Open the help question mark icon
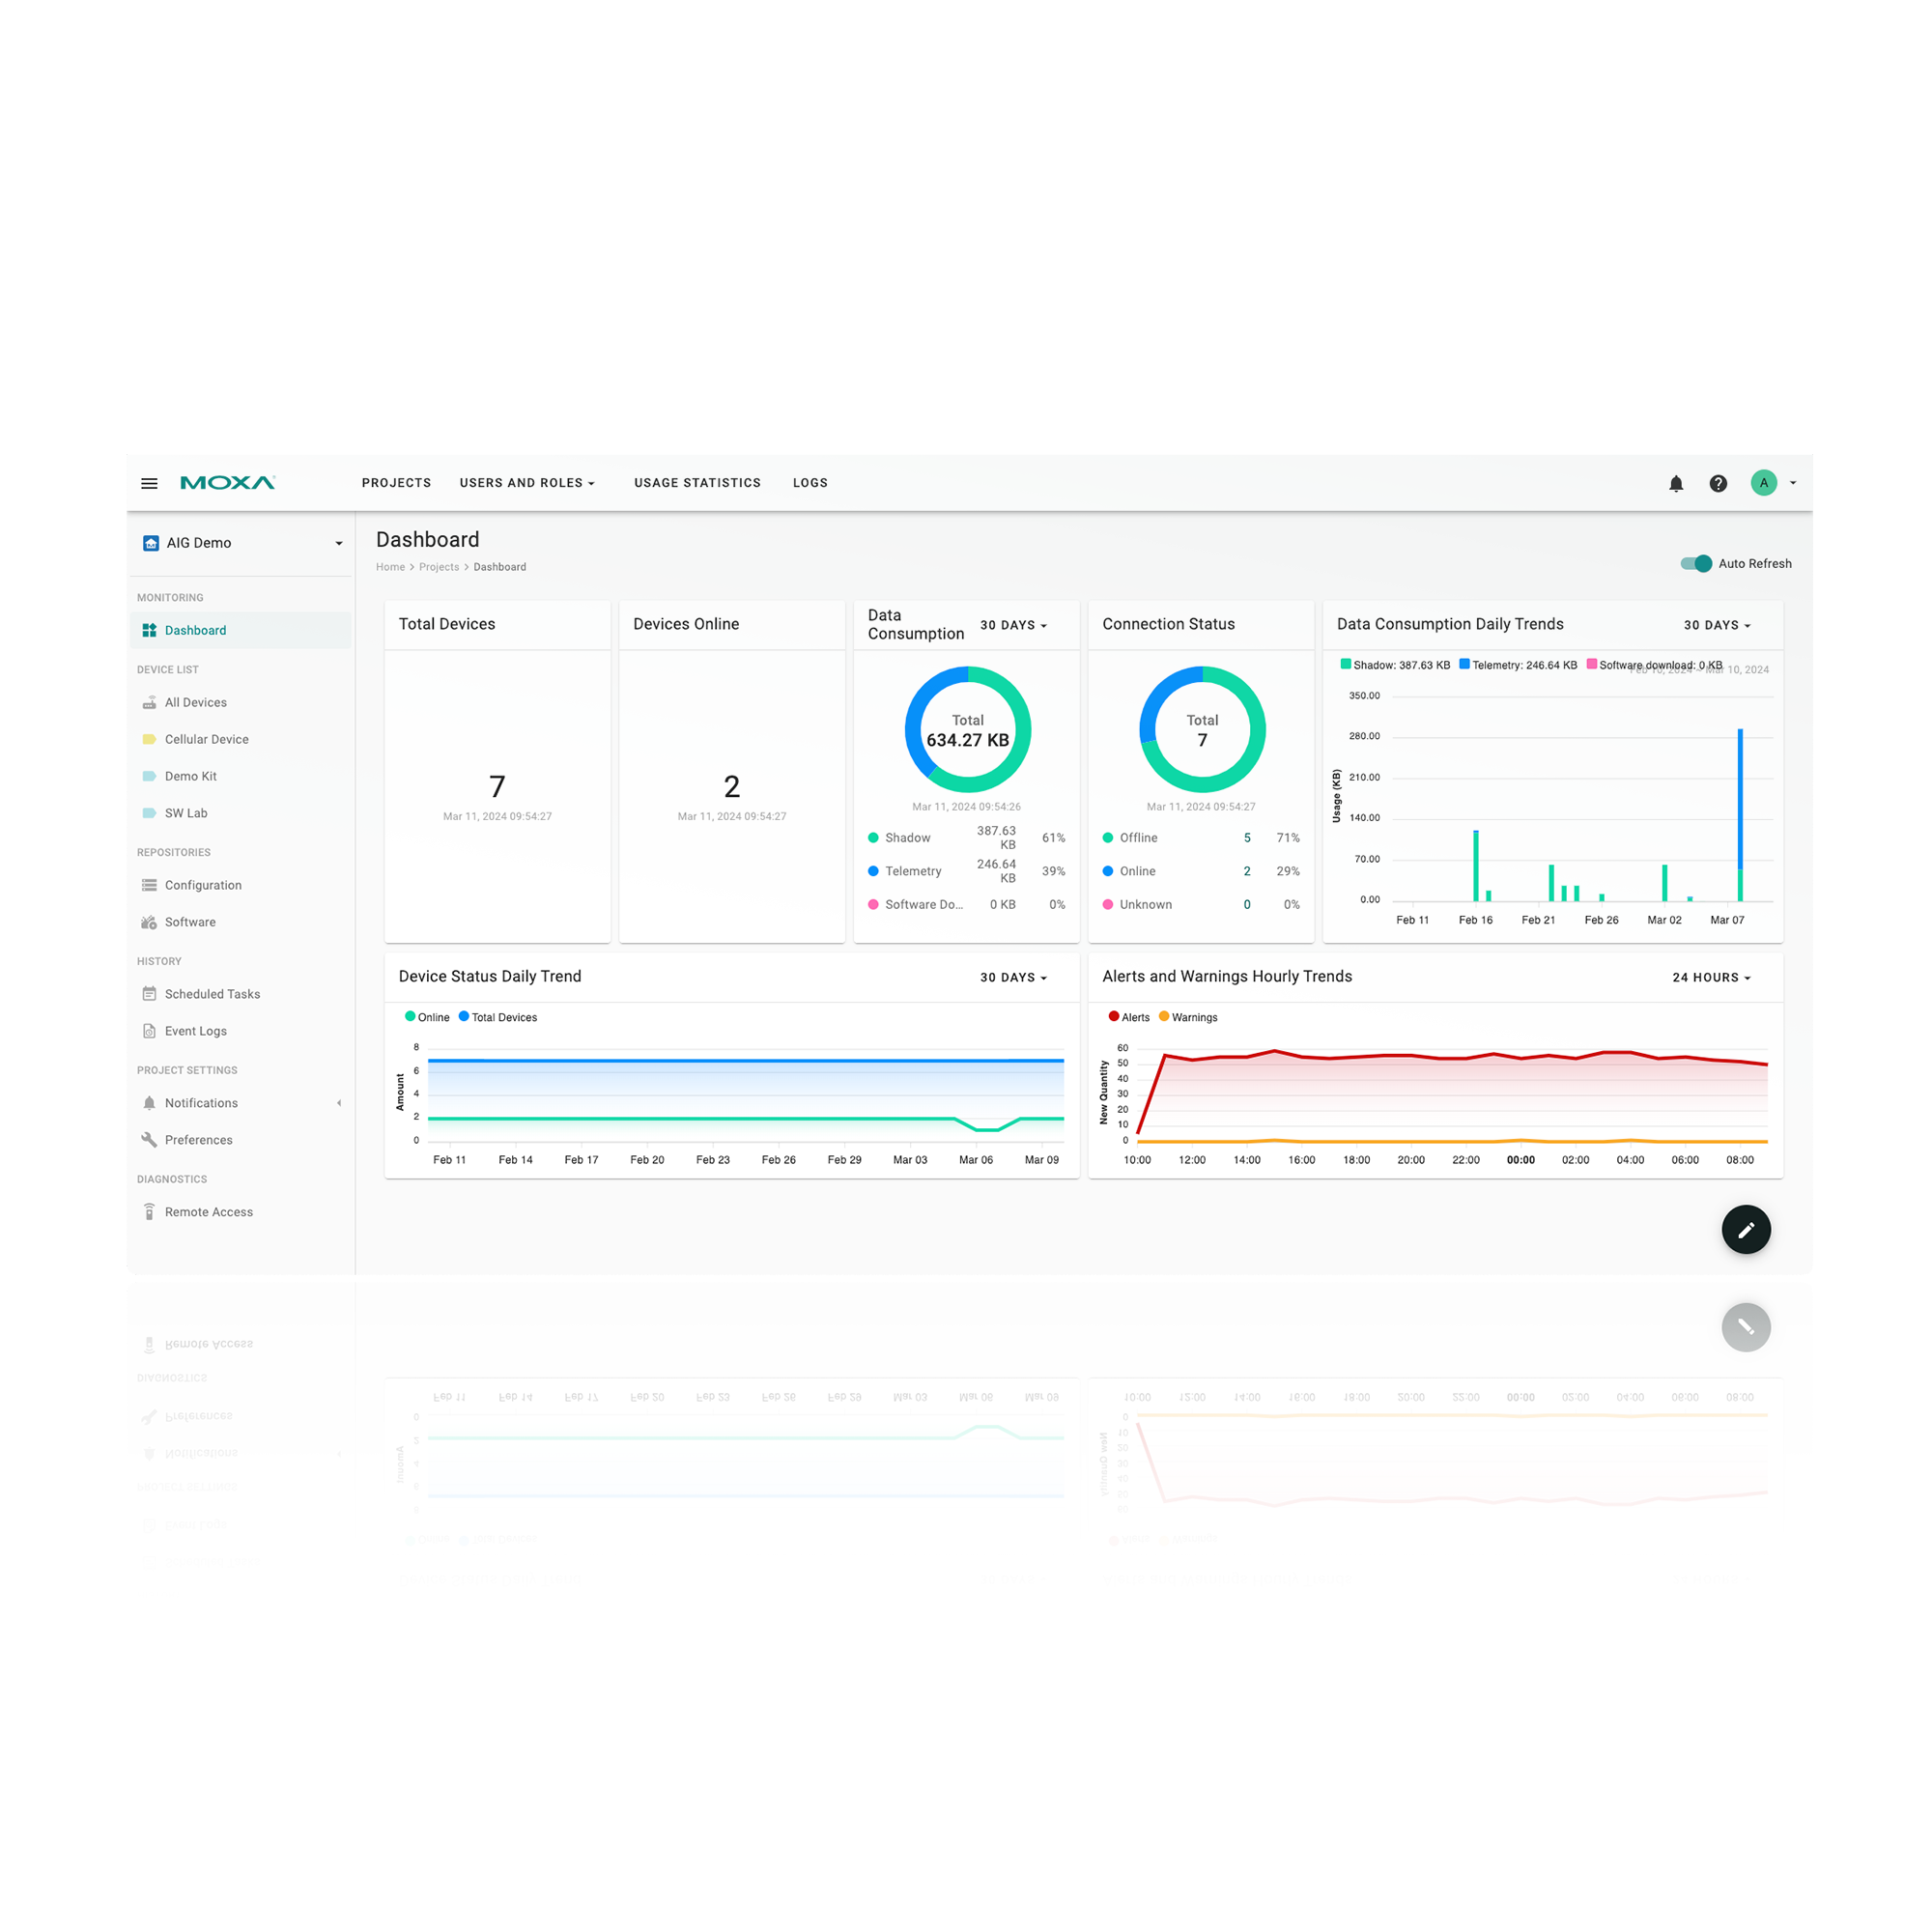The image size is (1932, 1932). [1718, 483]
